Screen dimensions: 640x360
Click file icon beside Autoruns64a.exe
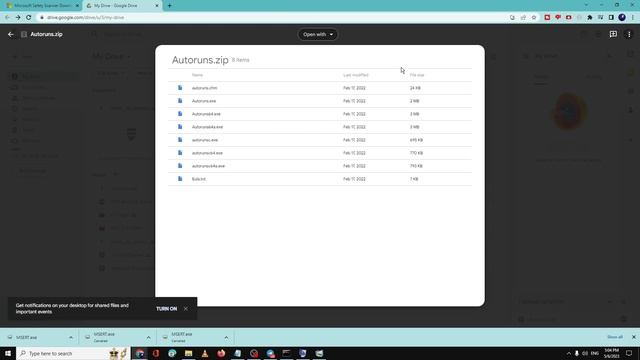click(x=180, y=127)
